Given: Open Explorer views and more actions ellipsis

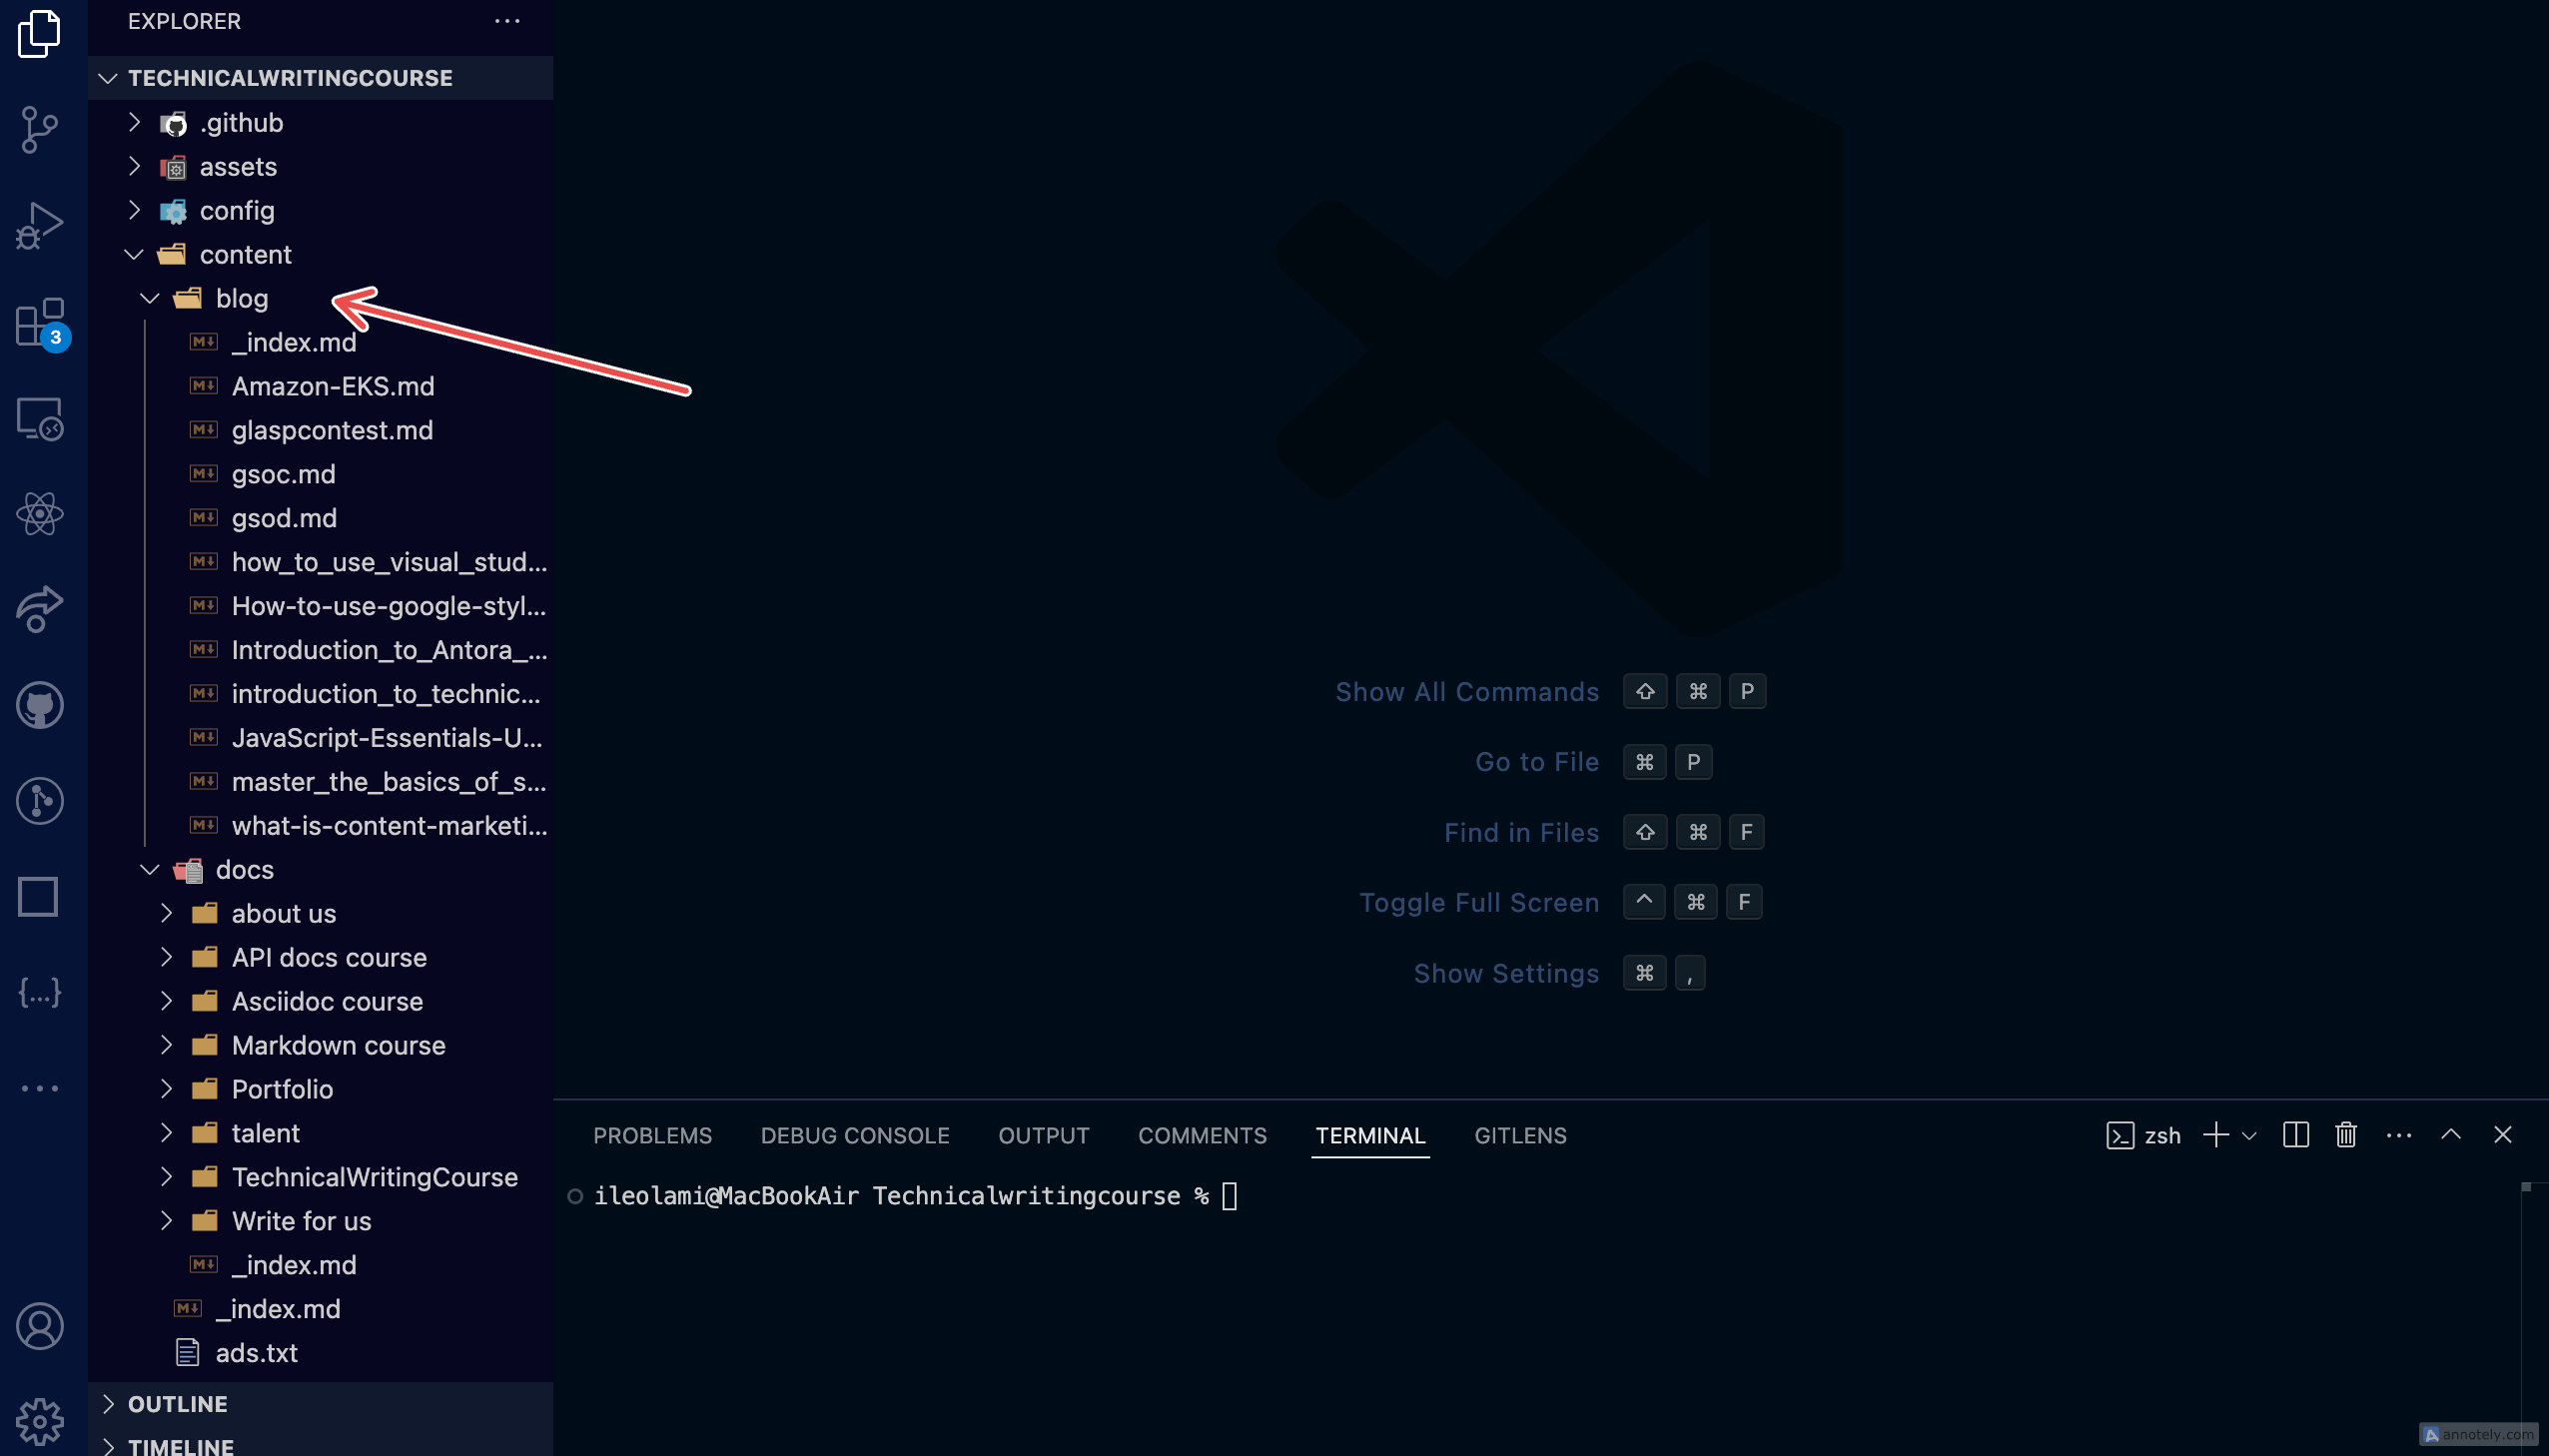Looking at the screenshot, I should click(x=507, y=21).
